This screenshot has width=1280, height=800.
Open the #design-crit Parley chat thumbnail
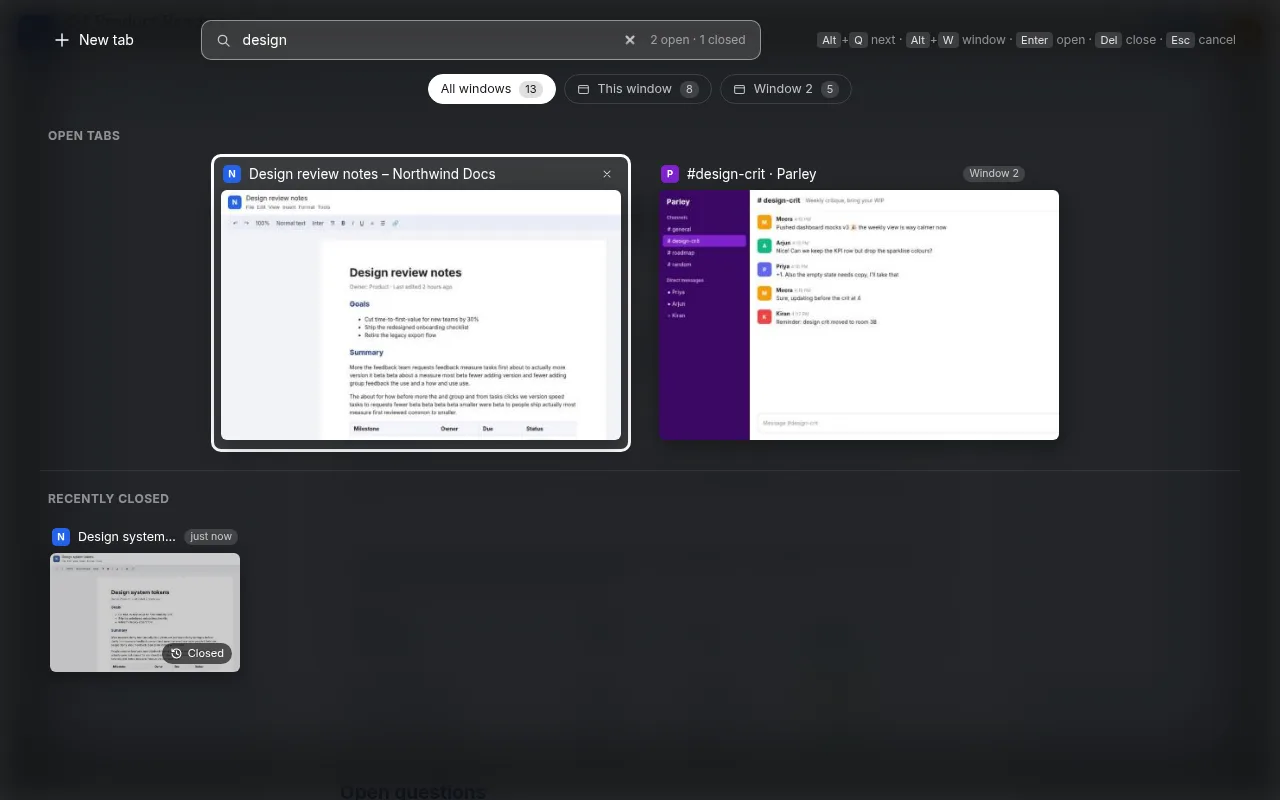pos(859,315)
